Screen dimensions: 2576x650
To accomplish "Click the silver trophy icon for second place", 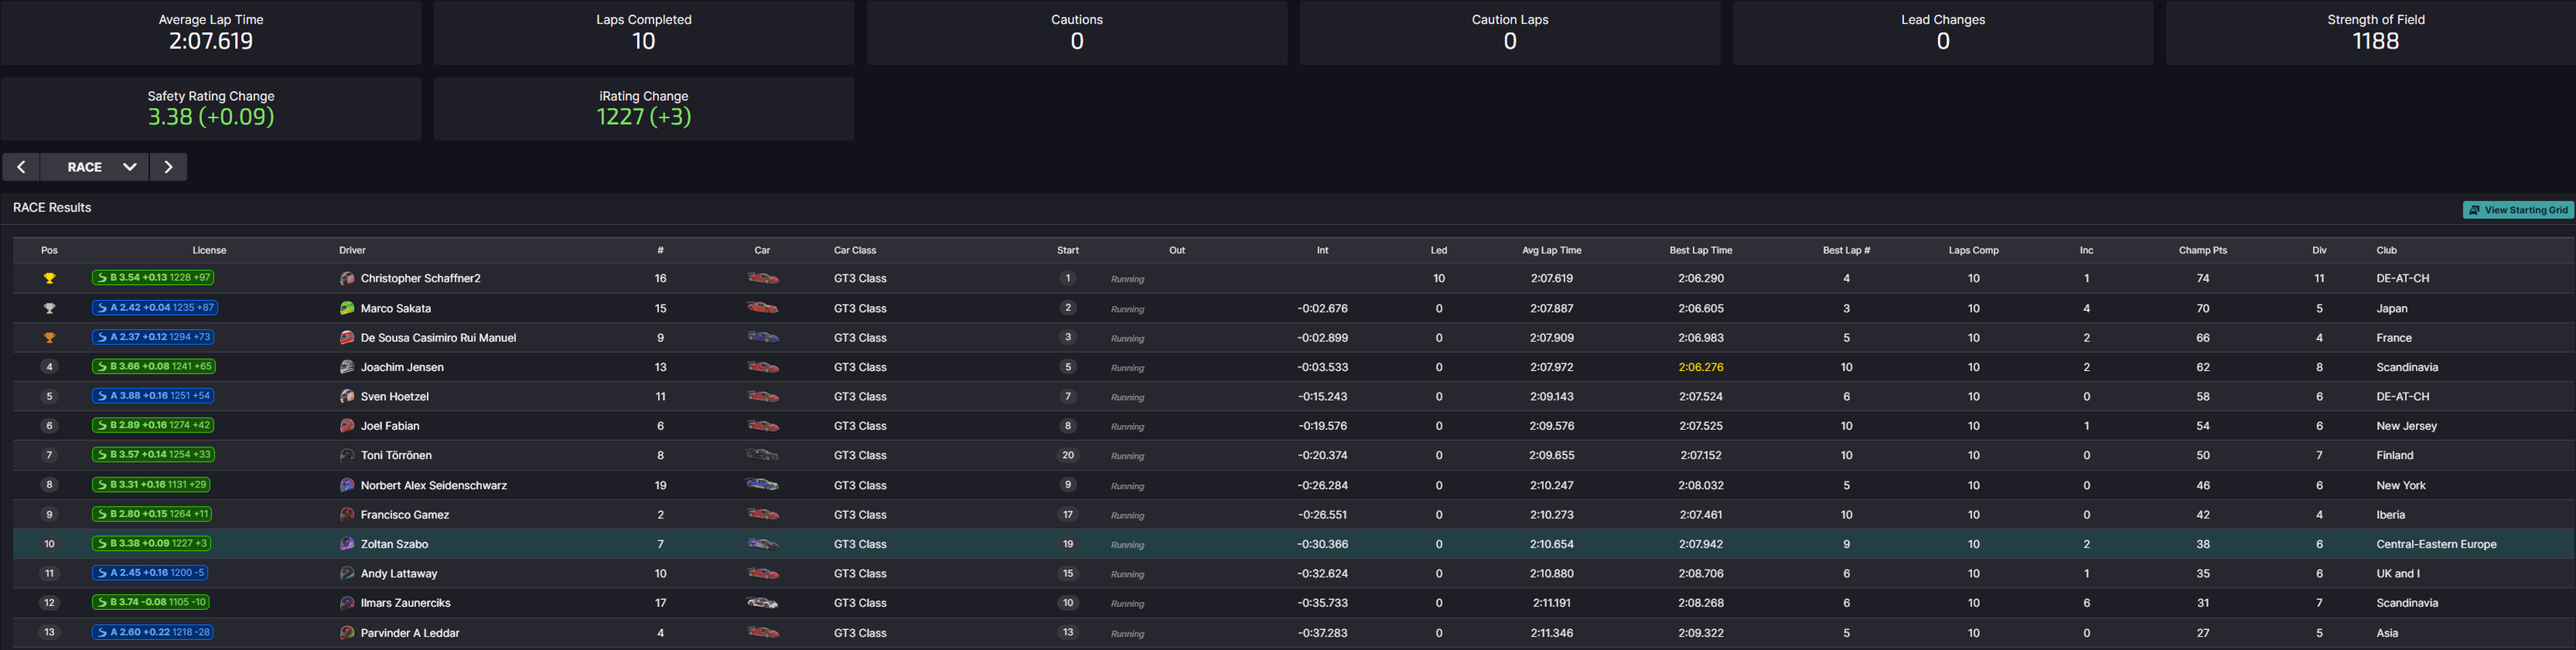I will (x=49, y=308).
